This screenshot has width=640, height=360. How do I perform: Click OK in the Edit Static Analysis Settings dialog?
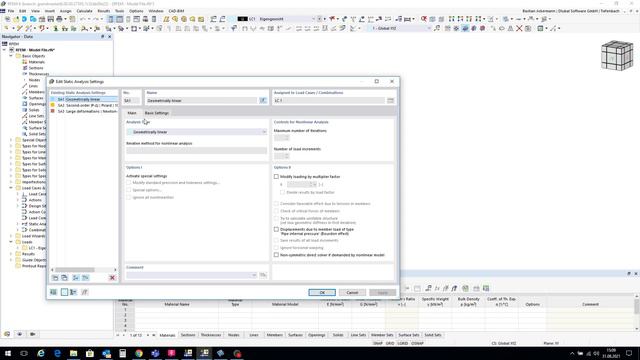tap(322, 293)
